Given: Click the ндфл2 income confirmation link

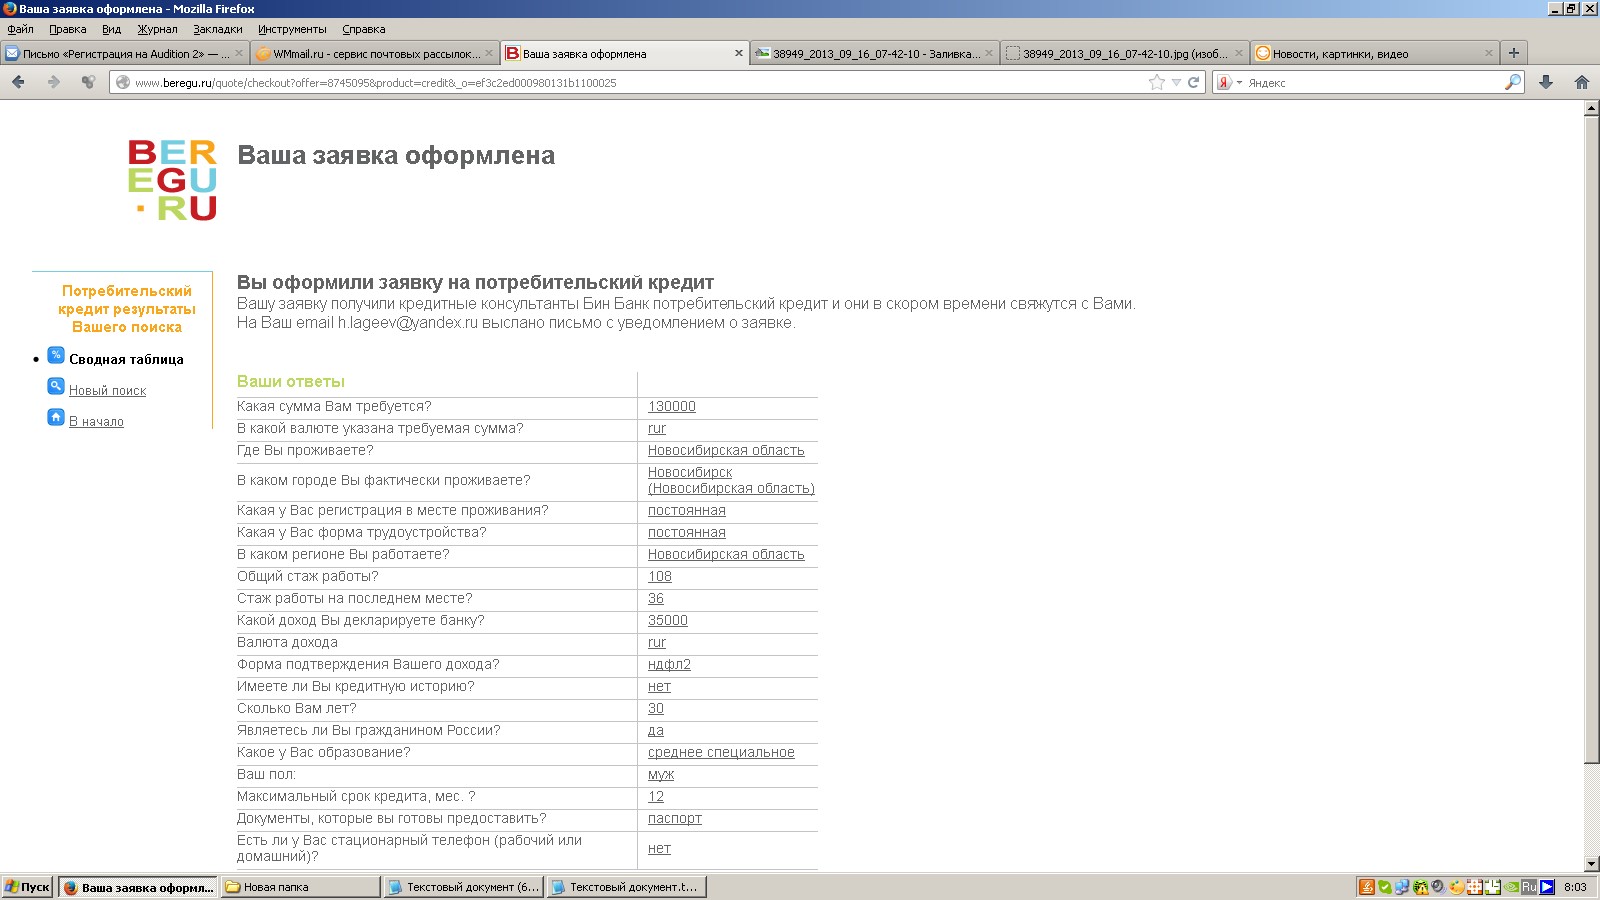Looking at the screenshot, I should 669,664.
